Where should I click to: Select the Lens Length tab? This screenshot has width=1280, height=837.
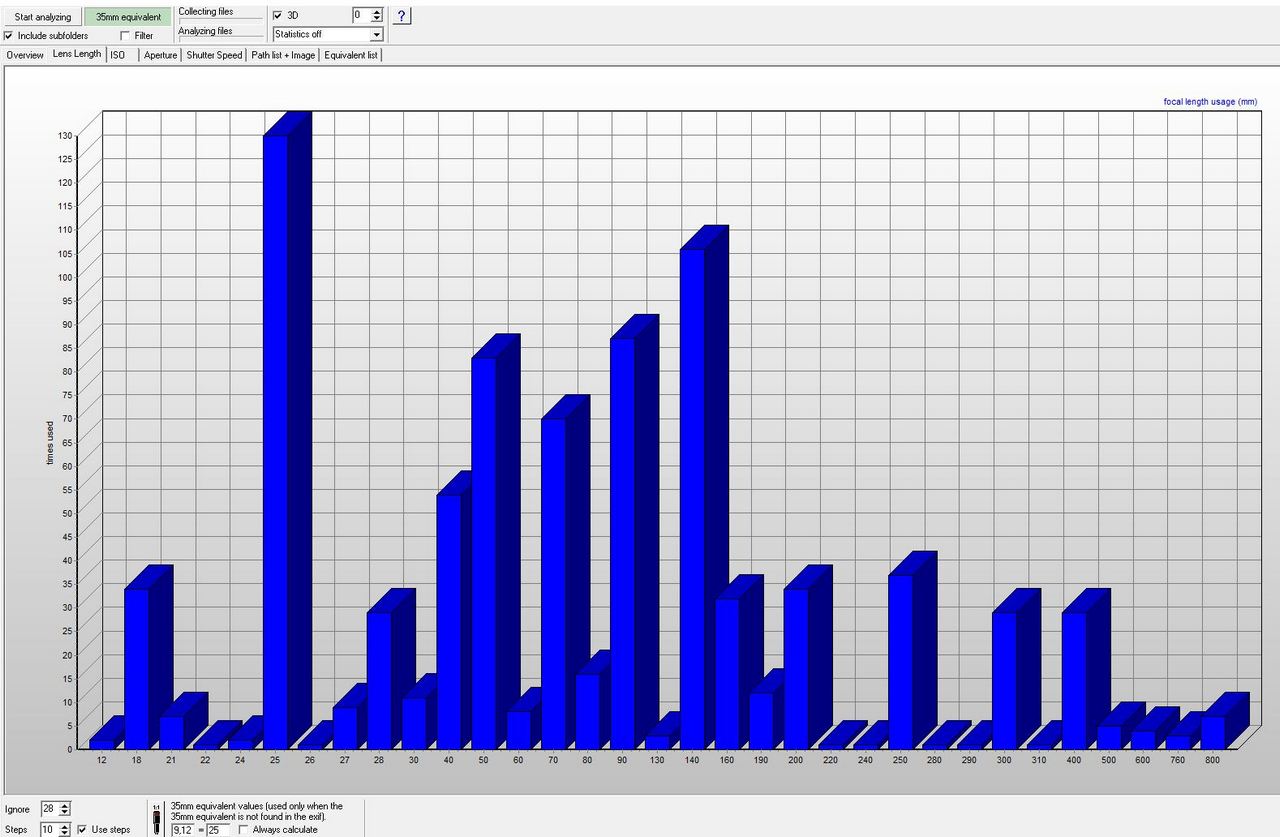(77, 54)
